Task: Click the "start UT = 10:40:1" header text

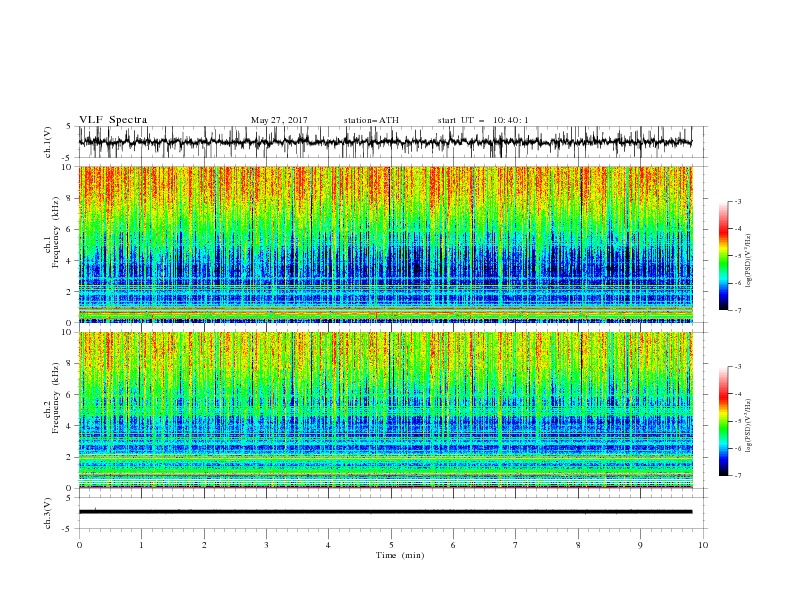Action: tap(483, 120)
